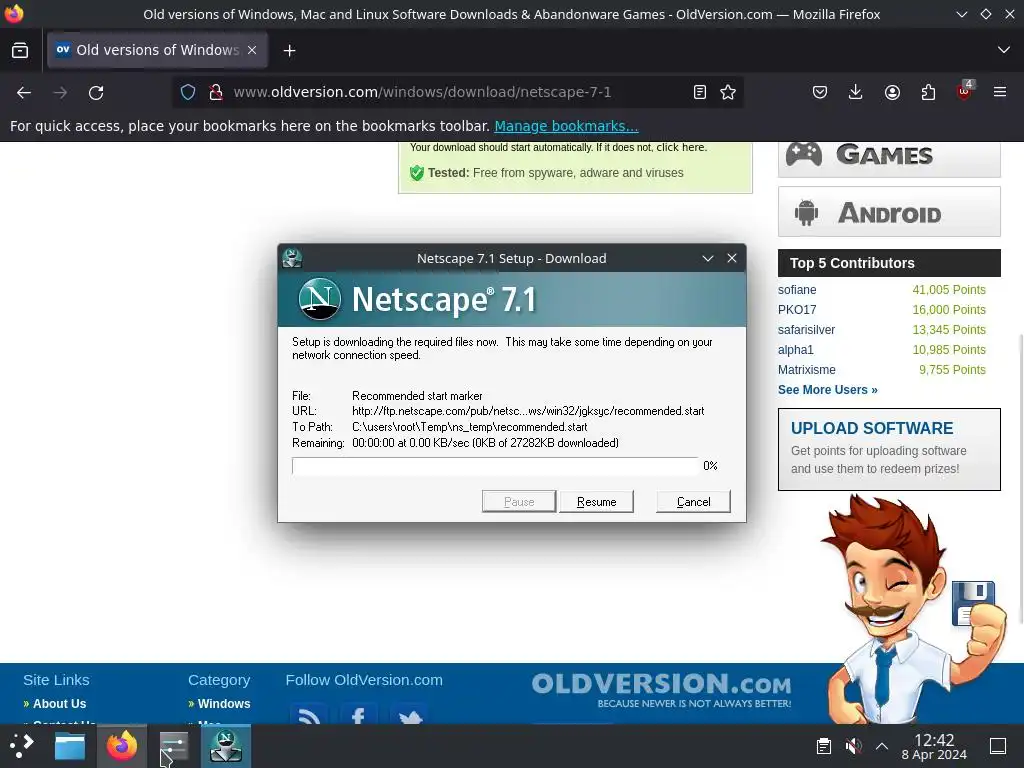Open the tracking protection shield icon
1024x768 pixels.
point(188,92)
